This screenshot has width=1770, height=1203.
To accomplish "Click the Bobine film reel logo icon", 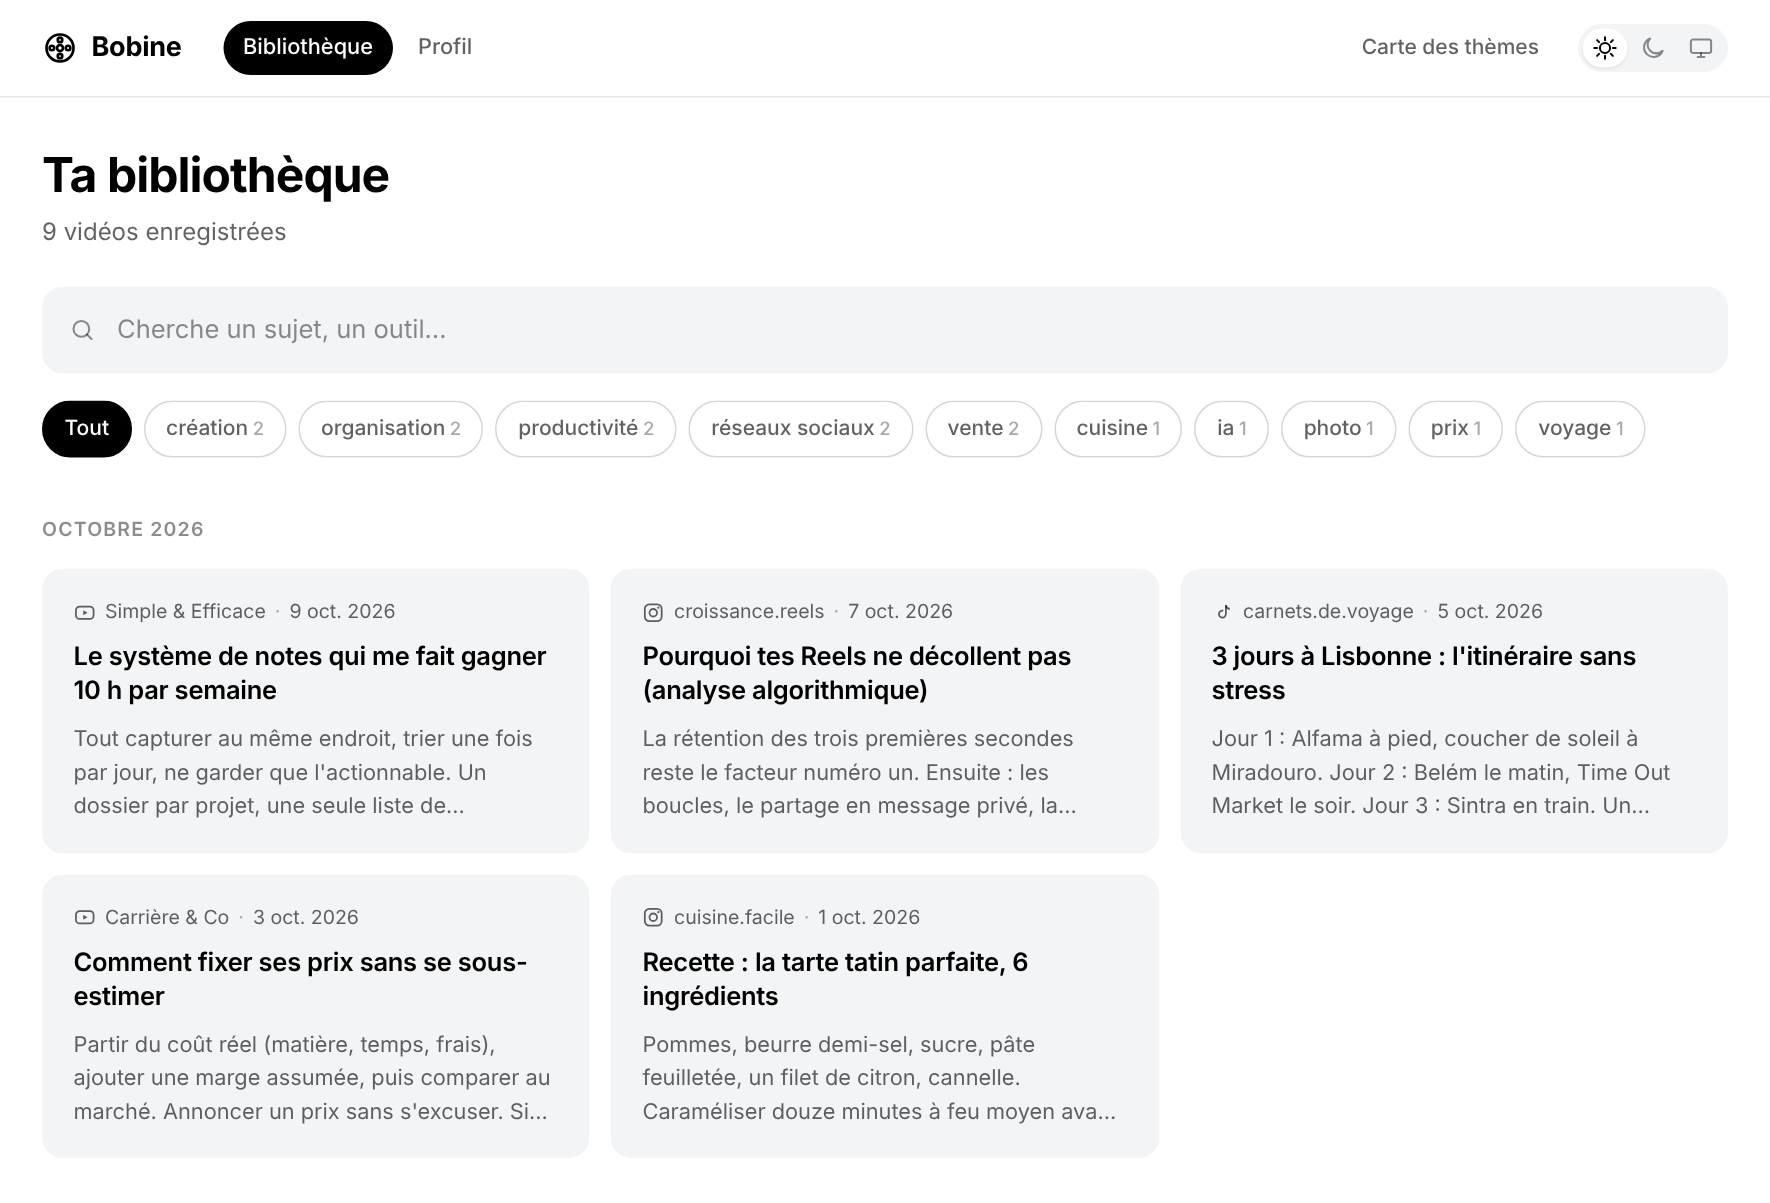I will click(x=60, y=47).
